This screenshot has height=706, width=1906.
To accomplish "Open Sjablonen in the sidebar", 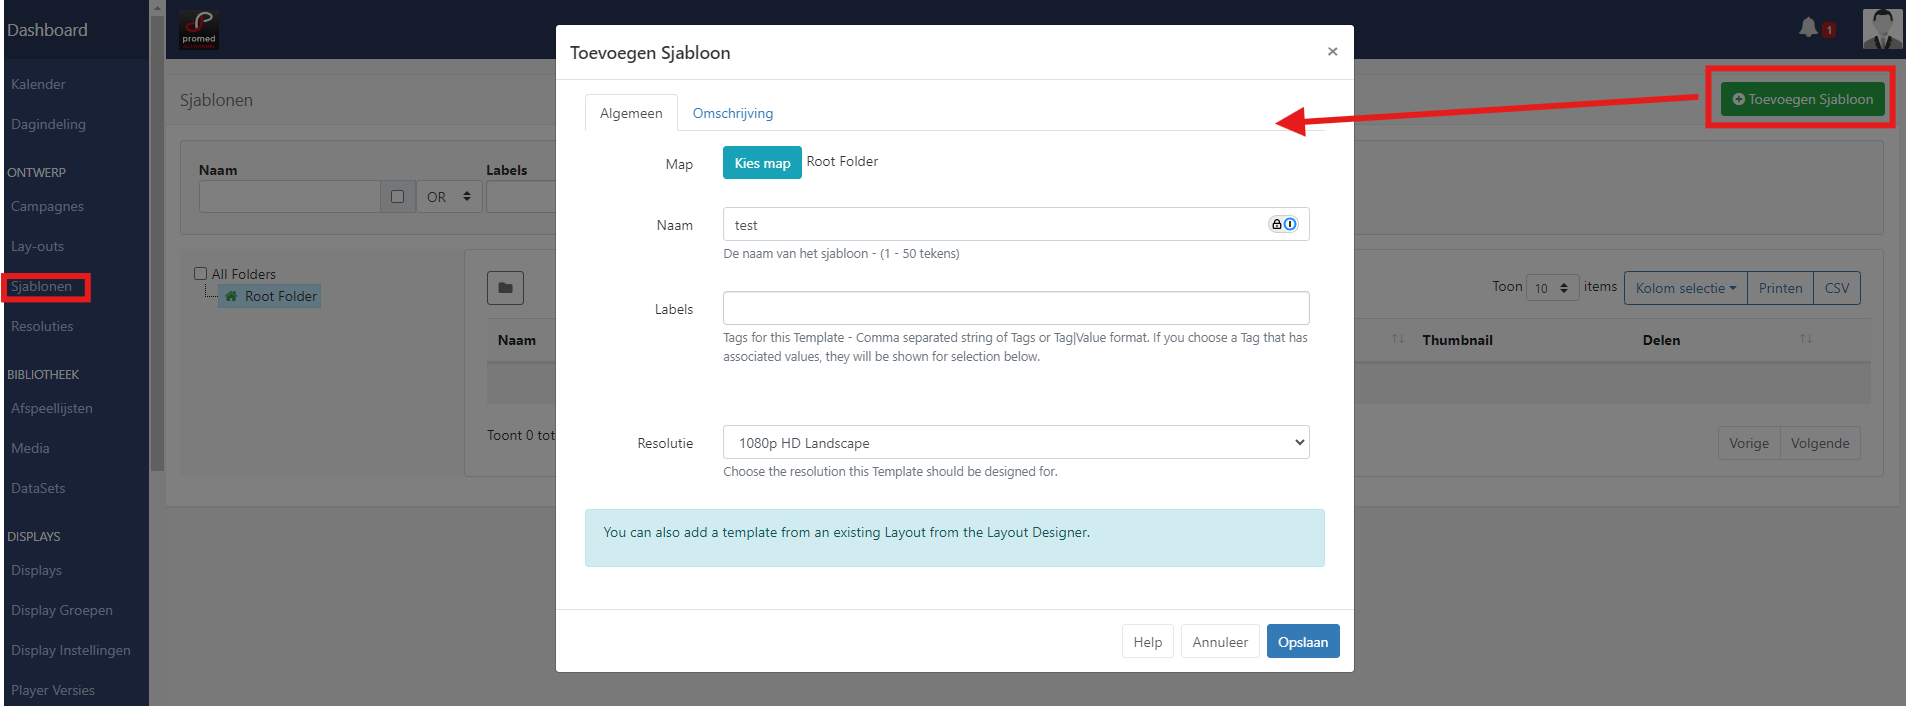I will click(42, 287).
